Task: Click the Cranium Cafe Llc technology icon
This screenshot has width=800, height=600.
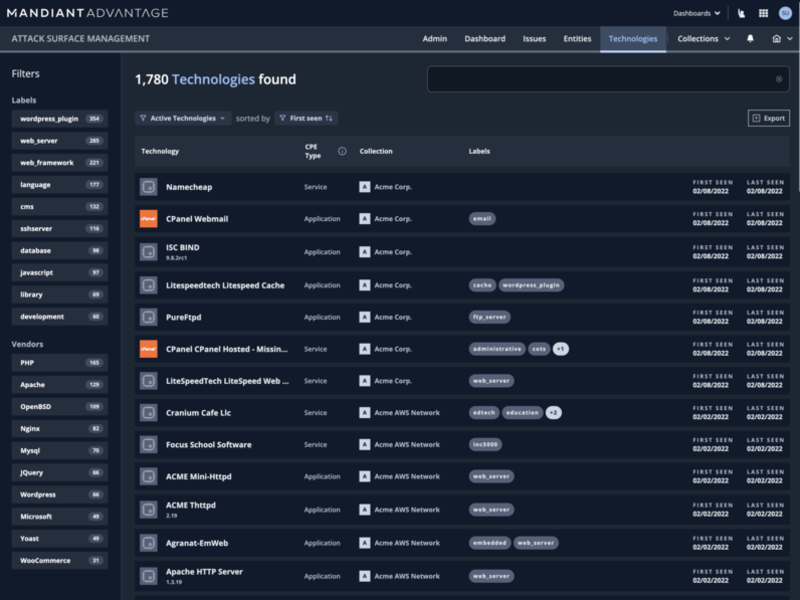Action: pyautogui.click(x=148, y=413)
